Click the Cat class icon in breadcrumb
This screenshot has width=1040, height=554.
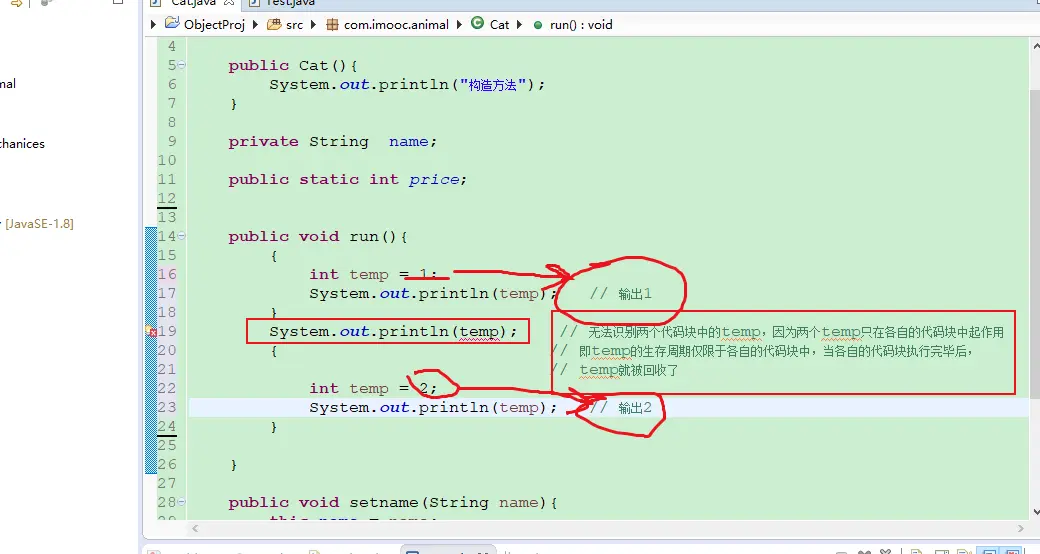[477, 24]
